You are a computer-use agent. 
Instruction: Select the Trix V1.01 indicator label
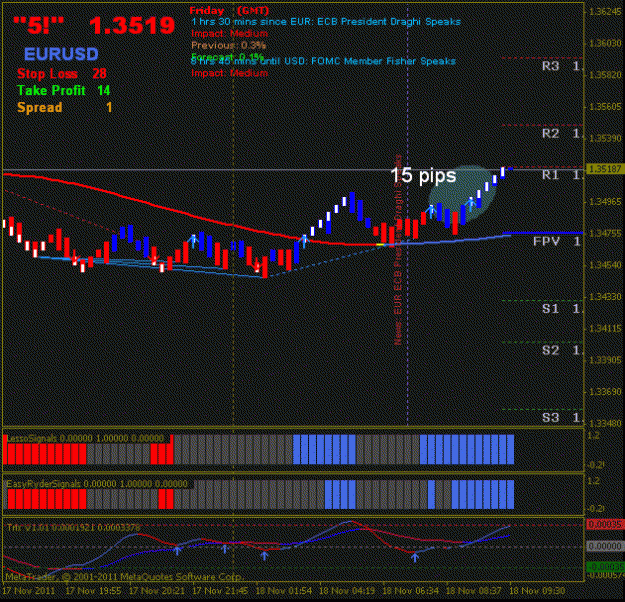pyautogui.click(x=73, y=528)
